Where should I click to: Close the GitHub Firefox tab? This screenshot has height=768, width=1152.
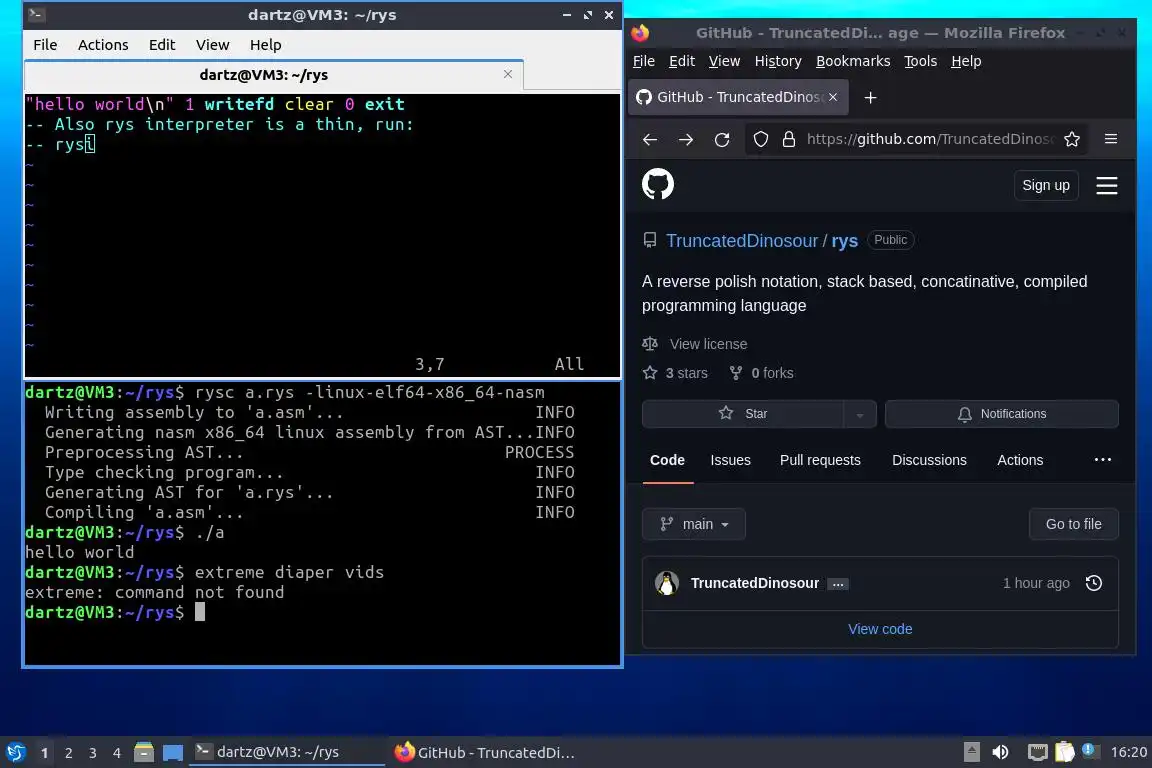click(833, 97)
